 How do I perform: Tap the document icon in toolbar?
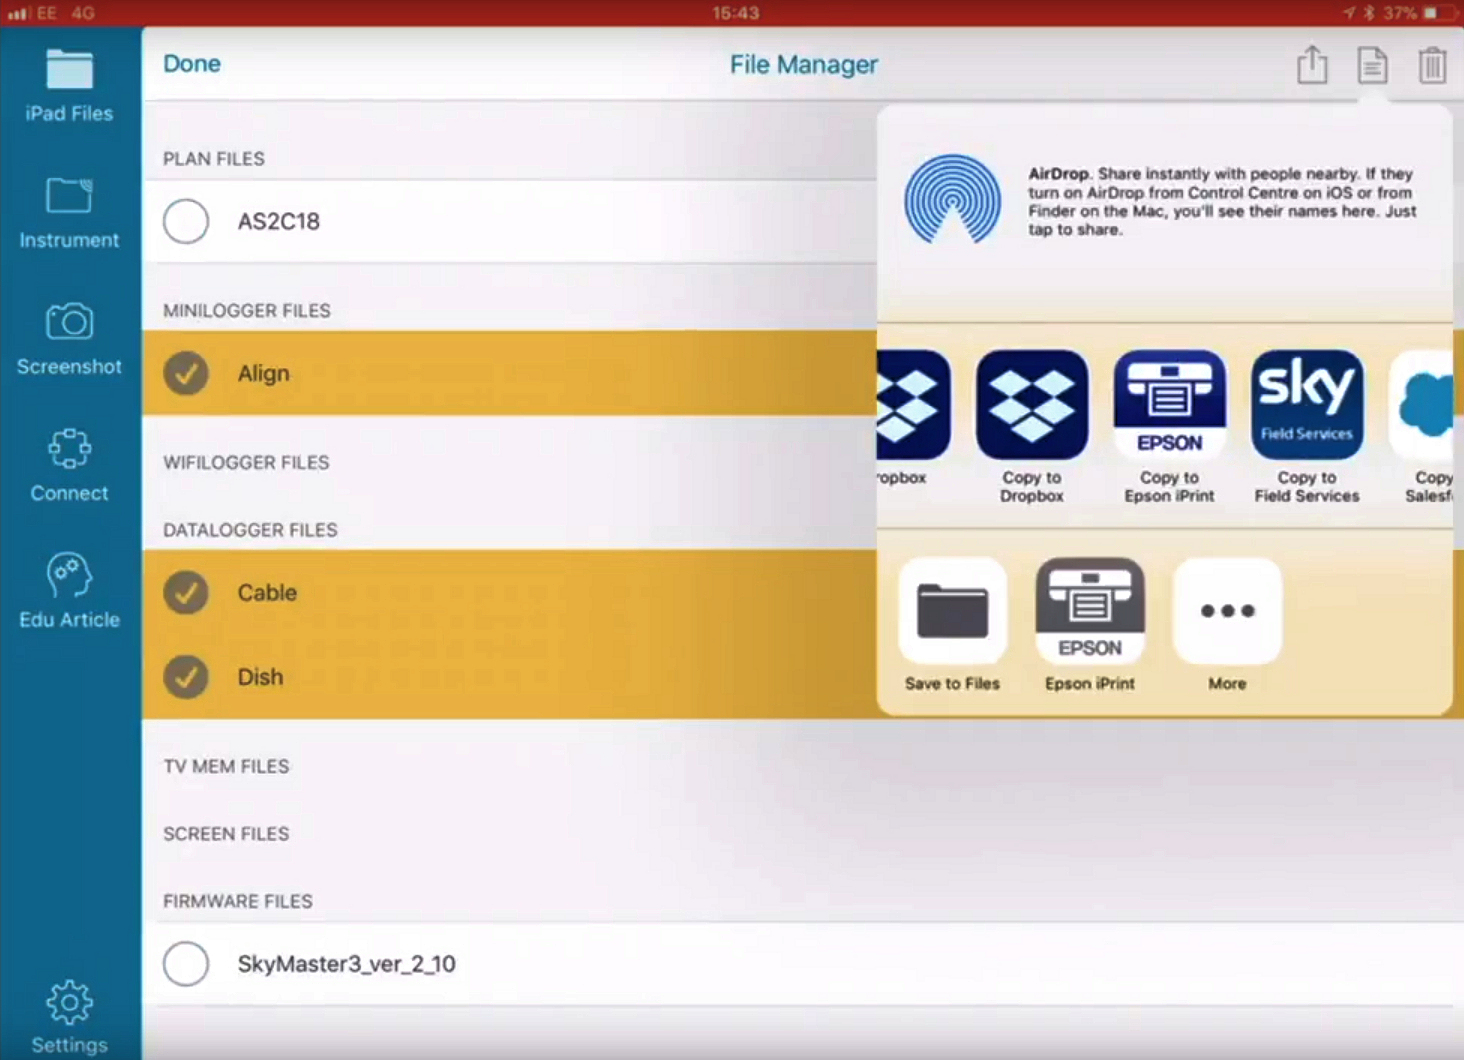tap(1372, 66)
